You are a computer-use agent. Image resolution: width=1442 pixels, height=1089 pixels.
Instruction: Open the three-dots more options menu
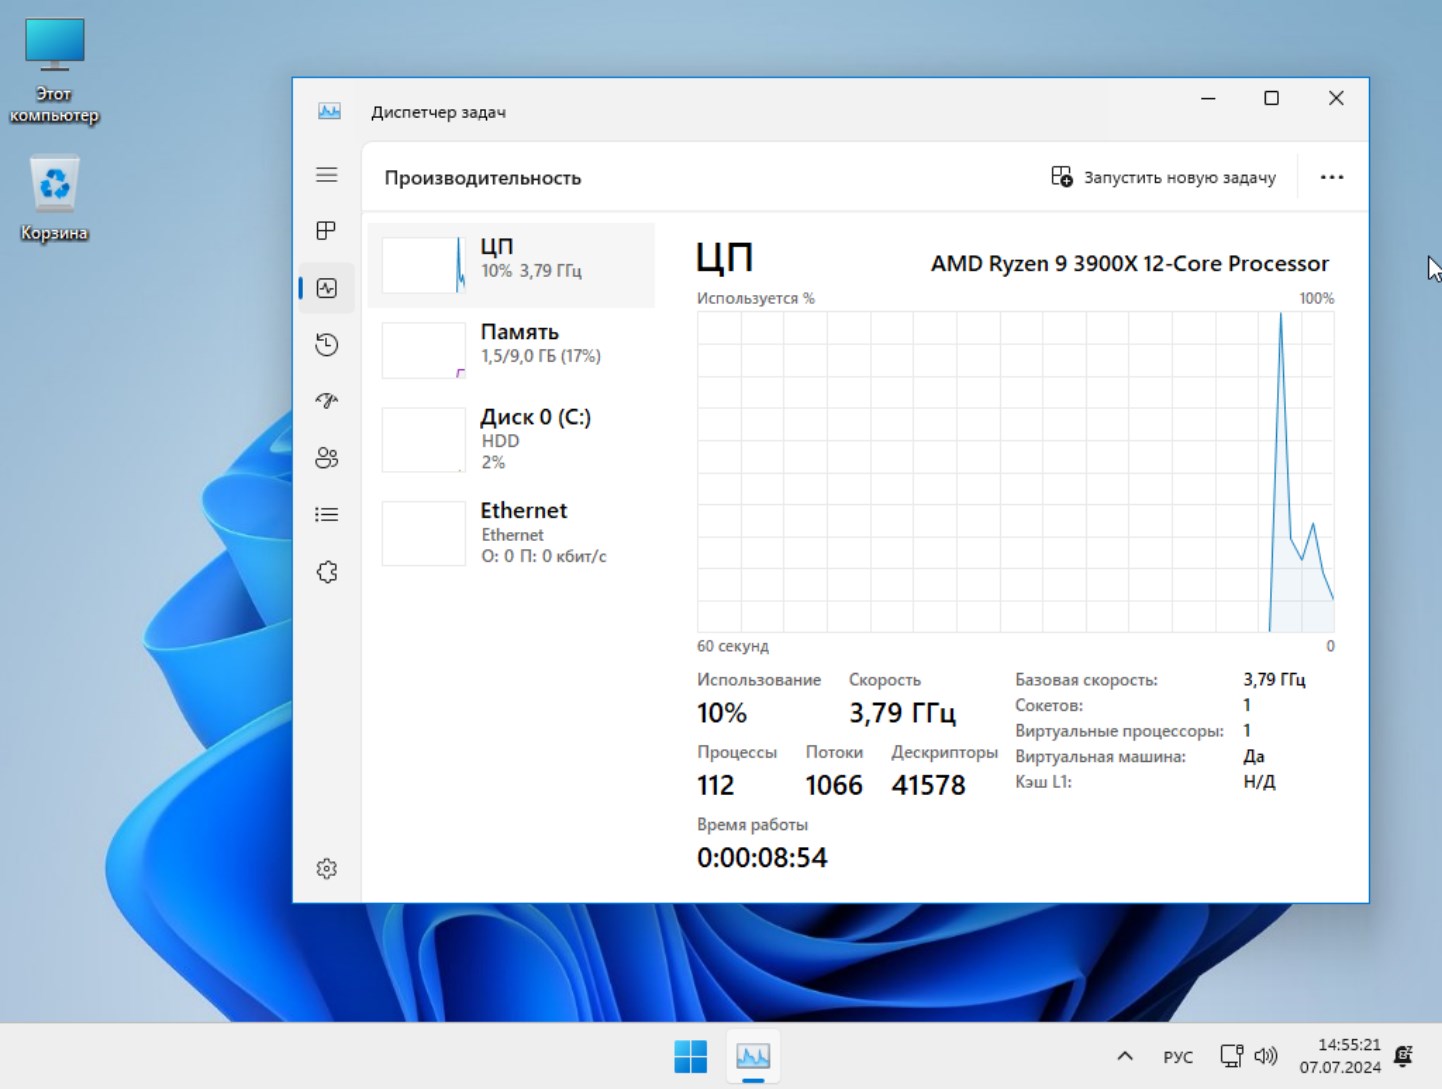tap(1331, 177)
